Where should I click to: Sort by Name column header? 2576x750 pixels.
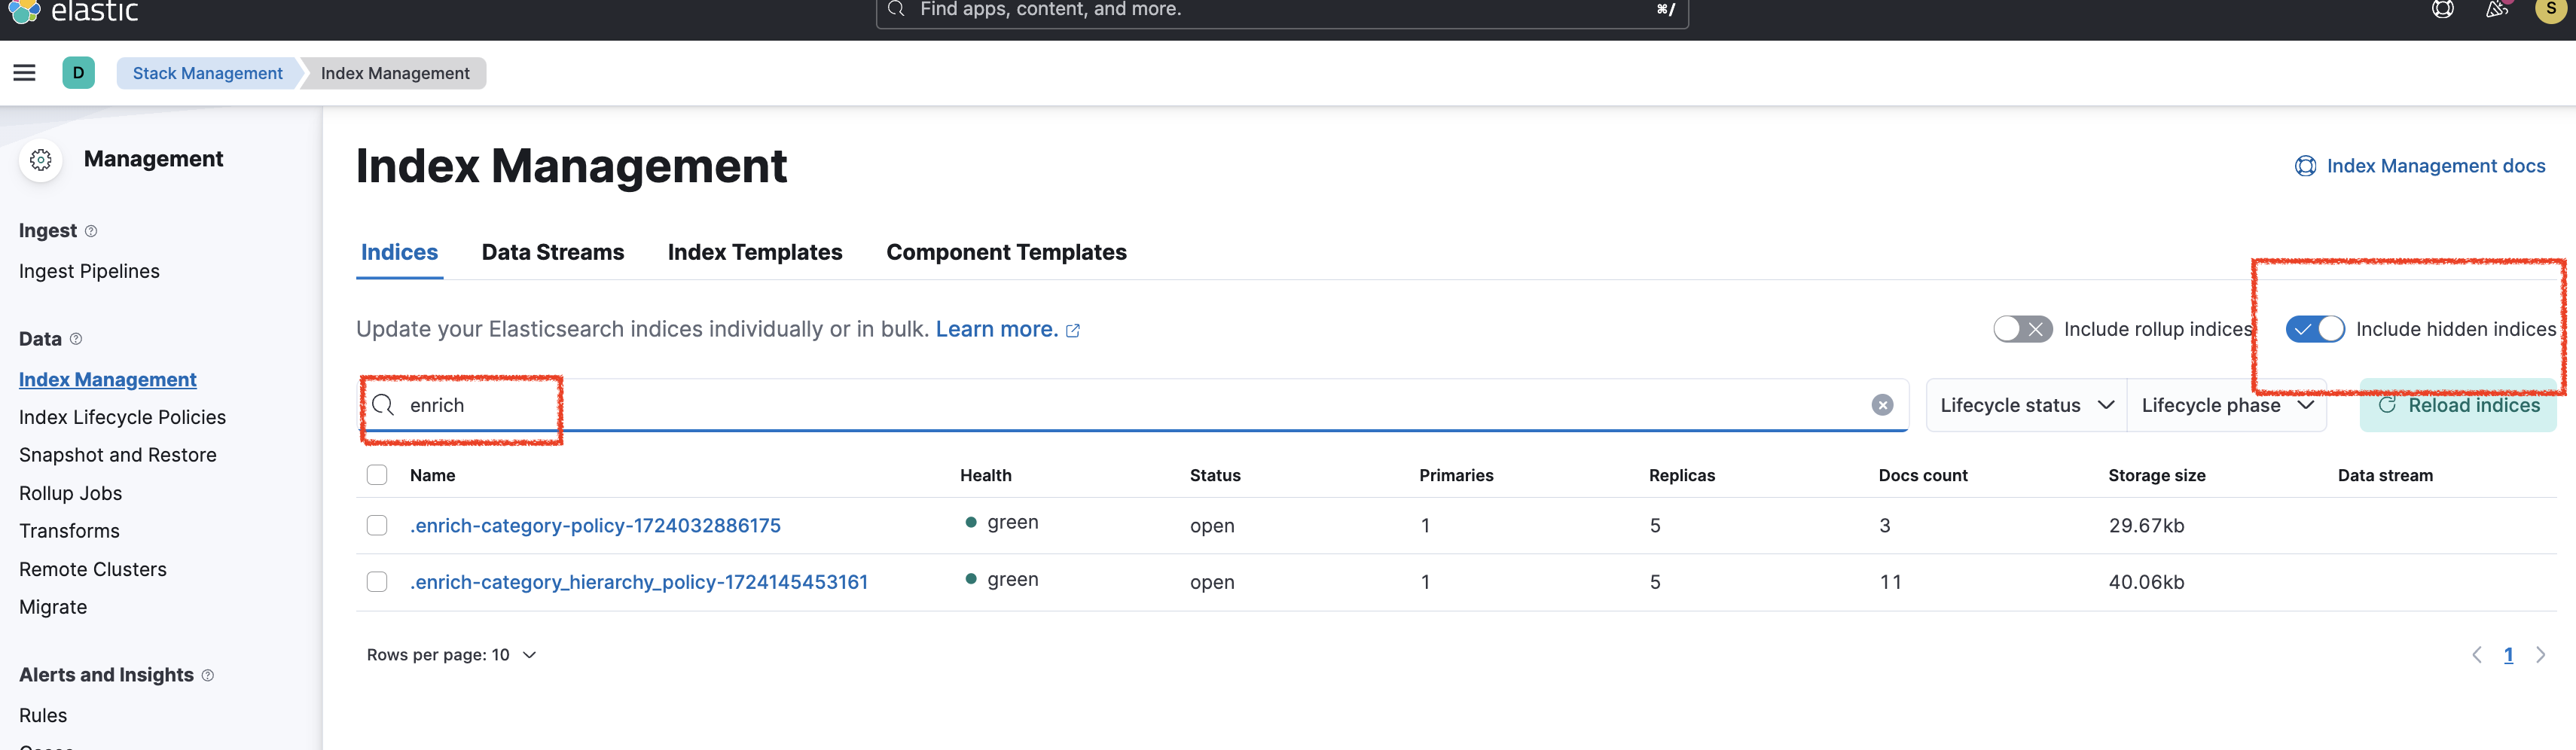coord(432,475)
